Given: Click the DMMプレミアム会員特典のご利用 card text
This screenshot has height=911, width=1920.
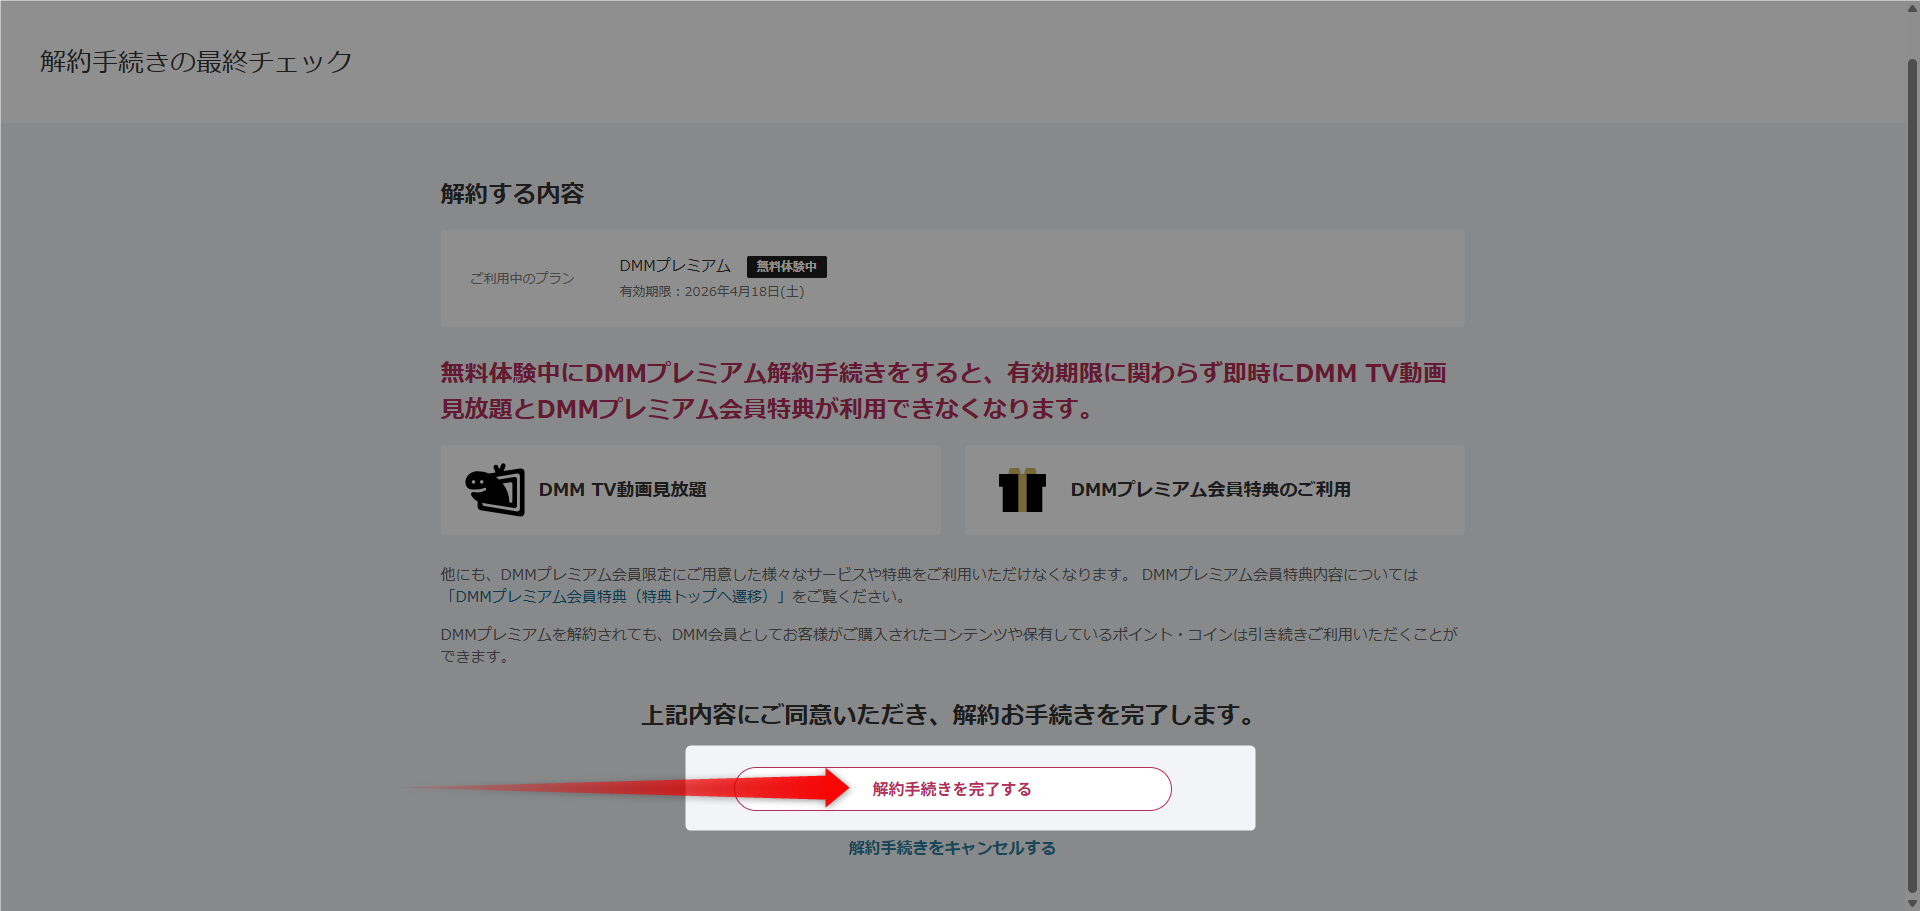Looking at the screenshot, I should (1210, 490).
